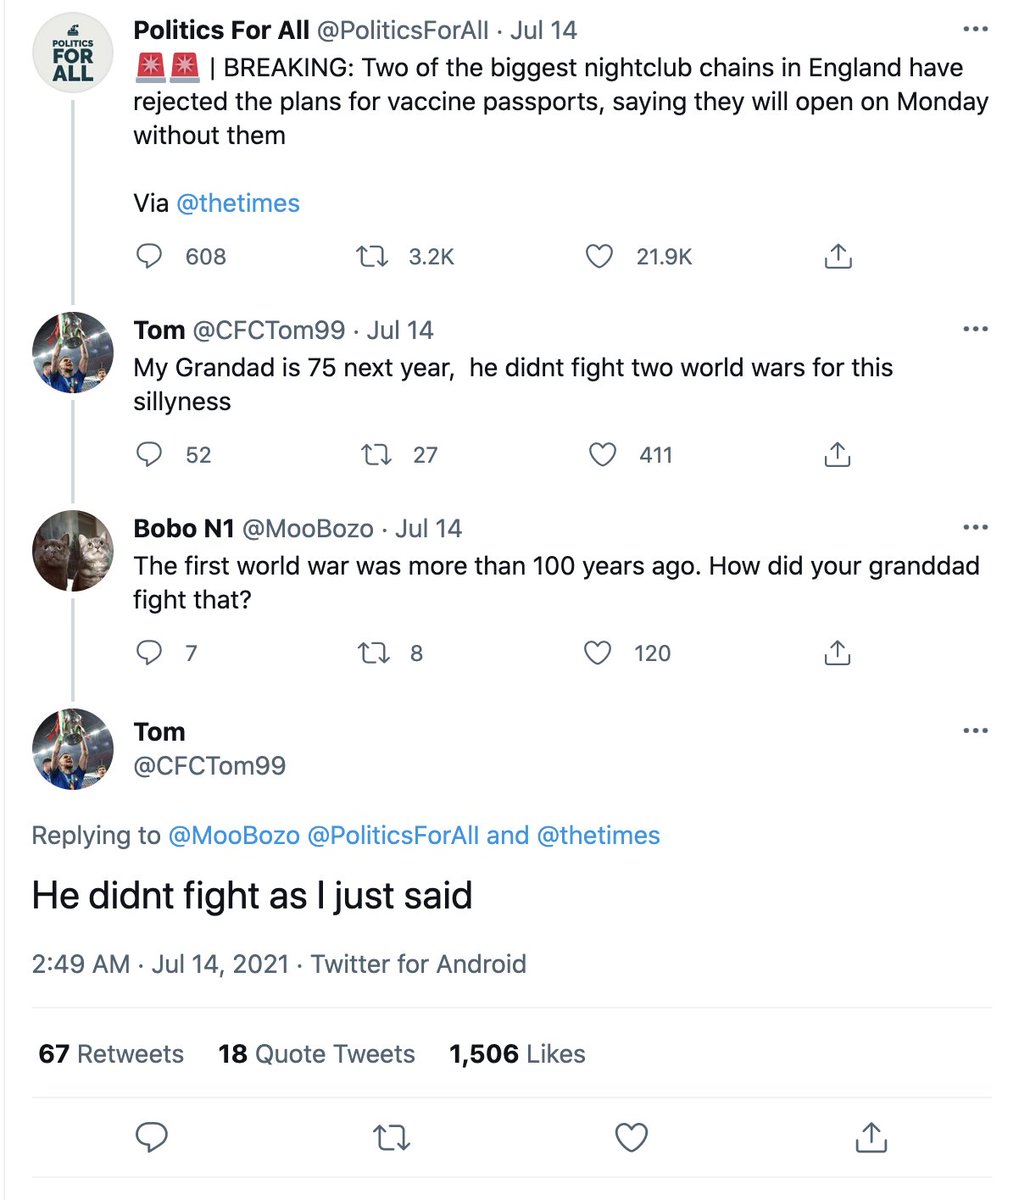This screenshot has height=1200, width=1019.
Task: Open more options menu on Bobo N1's tweet
Action: (975, 528)
